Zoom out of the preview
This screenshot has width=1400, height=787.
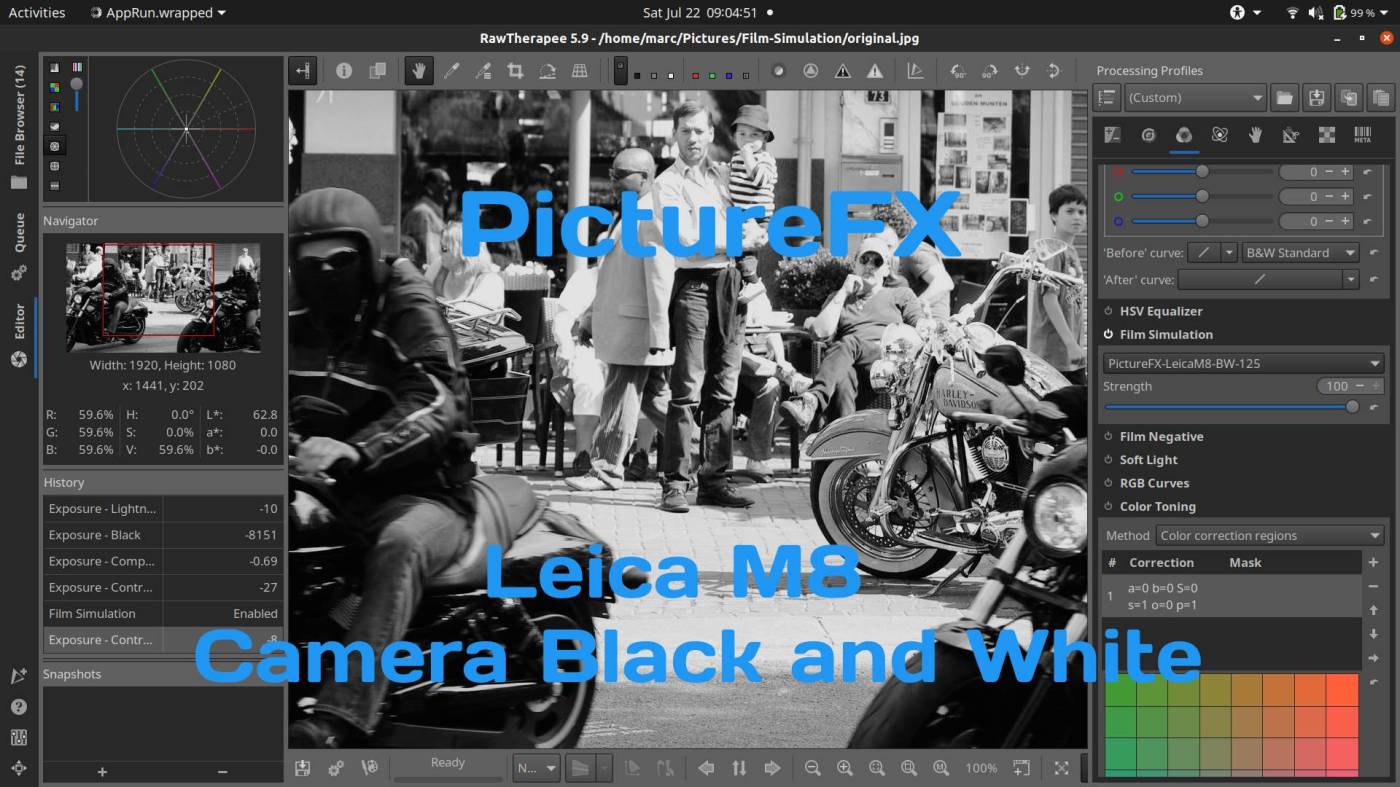pyautogui.click(x=812, y=768)
